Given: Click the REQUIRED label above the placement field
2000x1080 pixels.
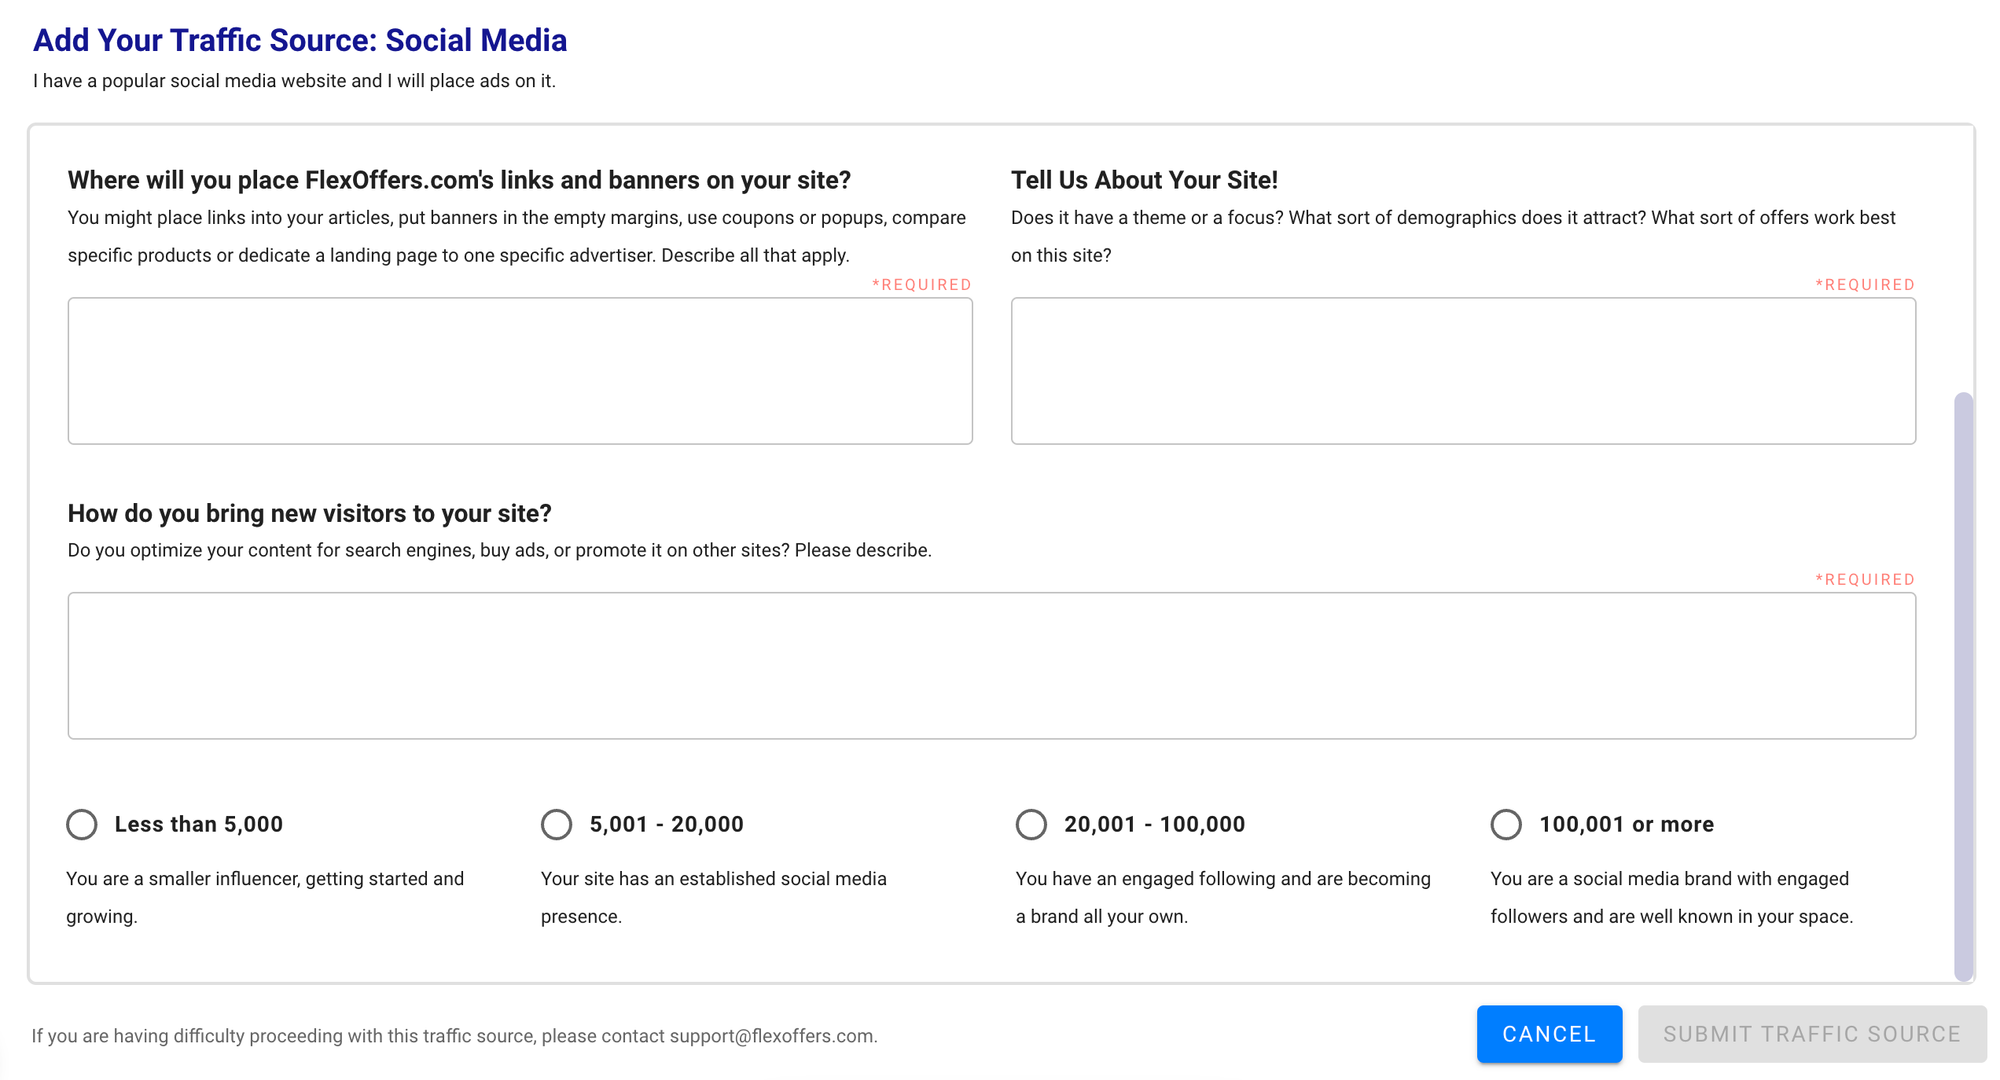Looking at the screenshot, I should click(x=922, y=284).
